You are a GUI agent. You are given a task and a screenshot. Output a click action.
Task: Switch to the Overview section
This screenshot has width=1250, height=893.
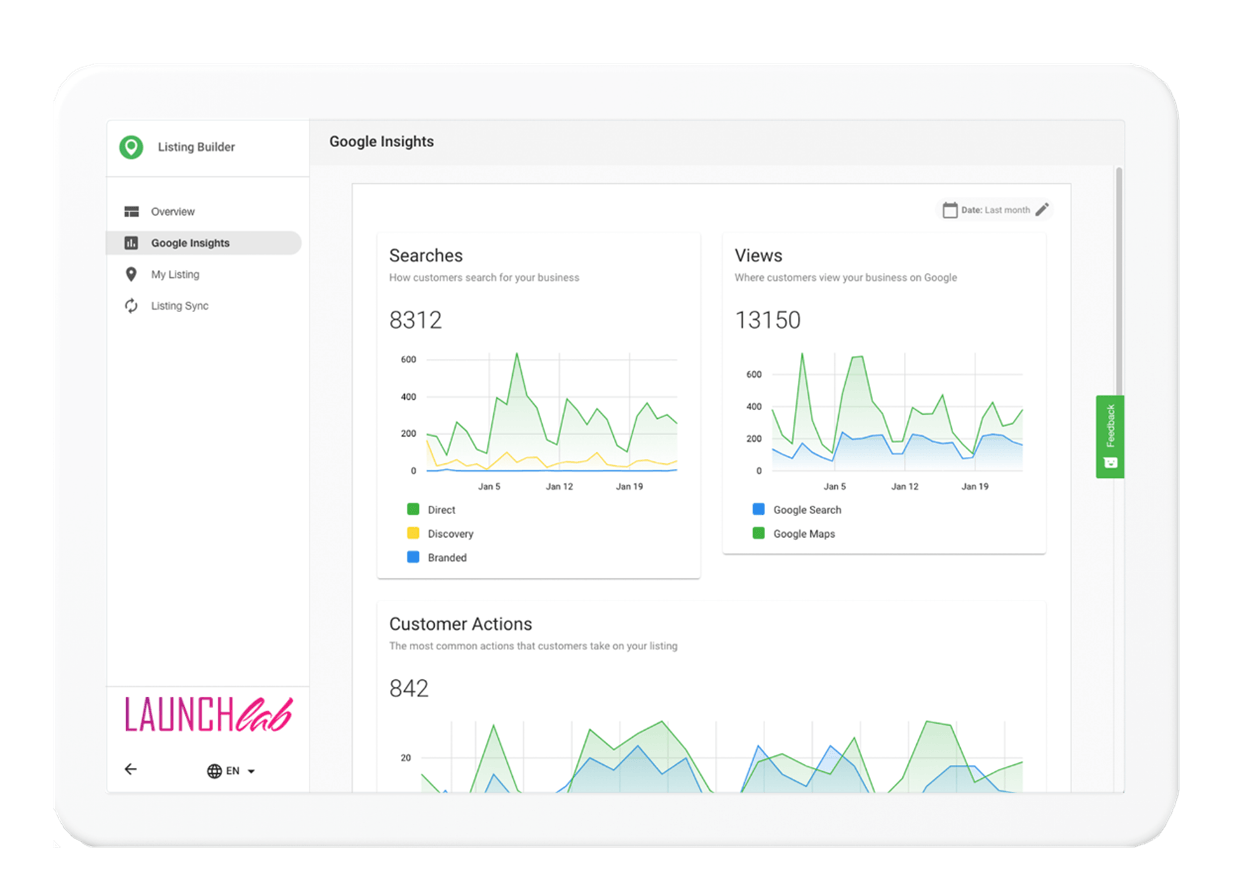pos(173,211)
